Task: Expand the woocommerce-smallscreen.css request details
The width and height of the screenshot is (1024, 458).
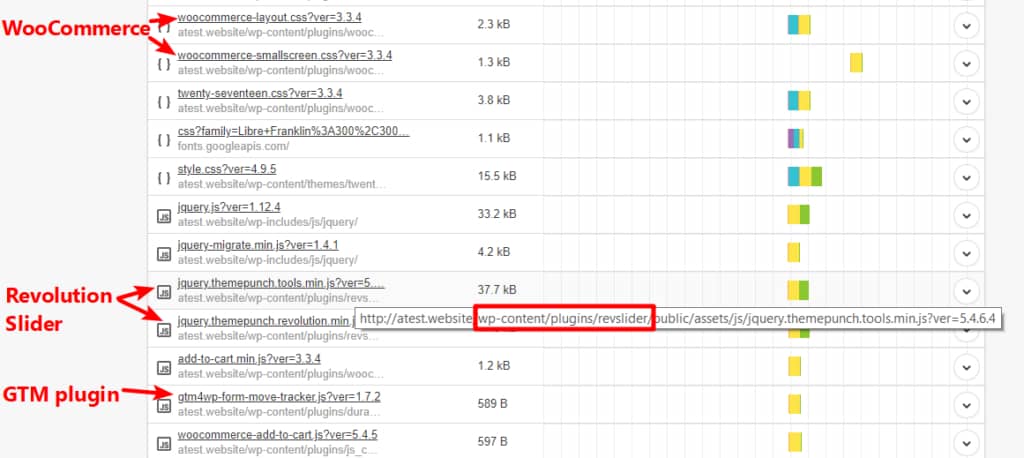Action: coord(967,63)
